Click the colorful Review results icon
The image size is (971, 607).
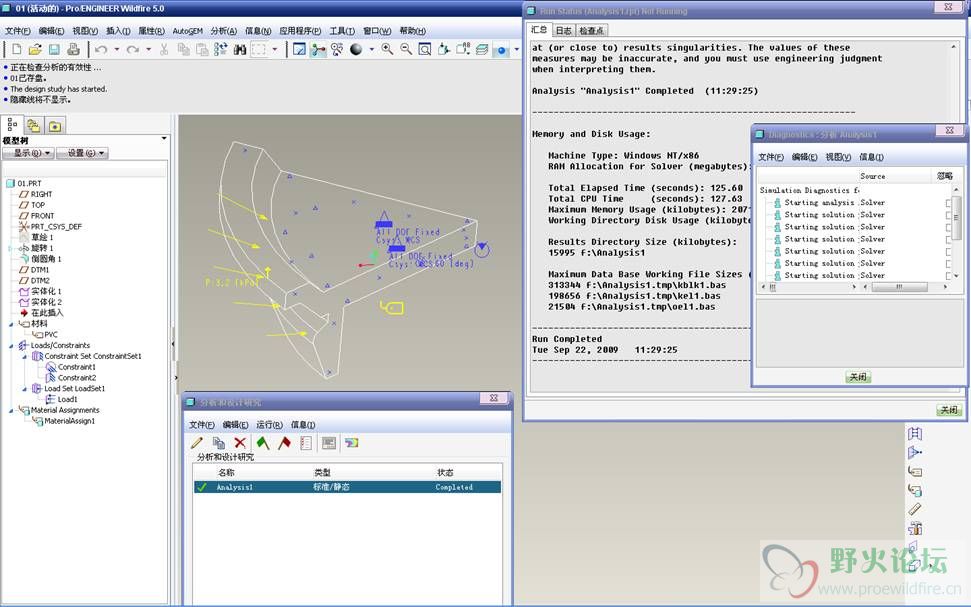352,443
